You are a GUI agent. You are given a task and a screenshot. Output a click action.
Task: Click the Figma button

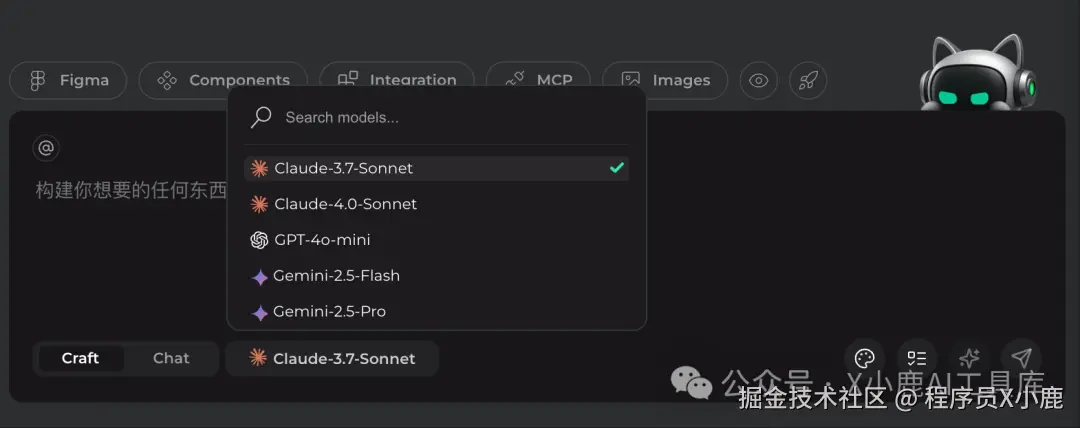click(x=68, y=80)
